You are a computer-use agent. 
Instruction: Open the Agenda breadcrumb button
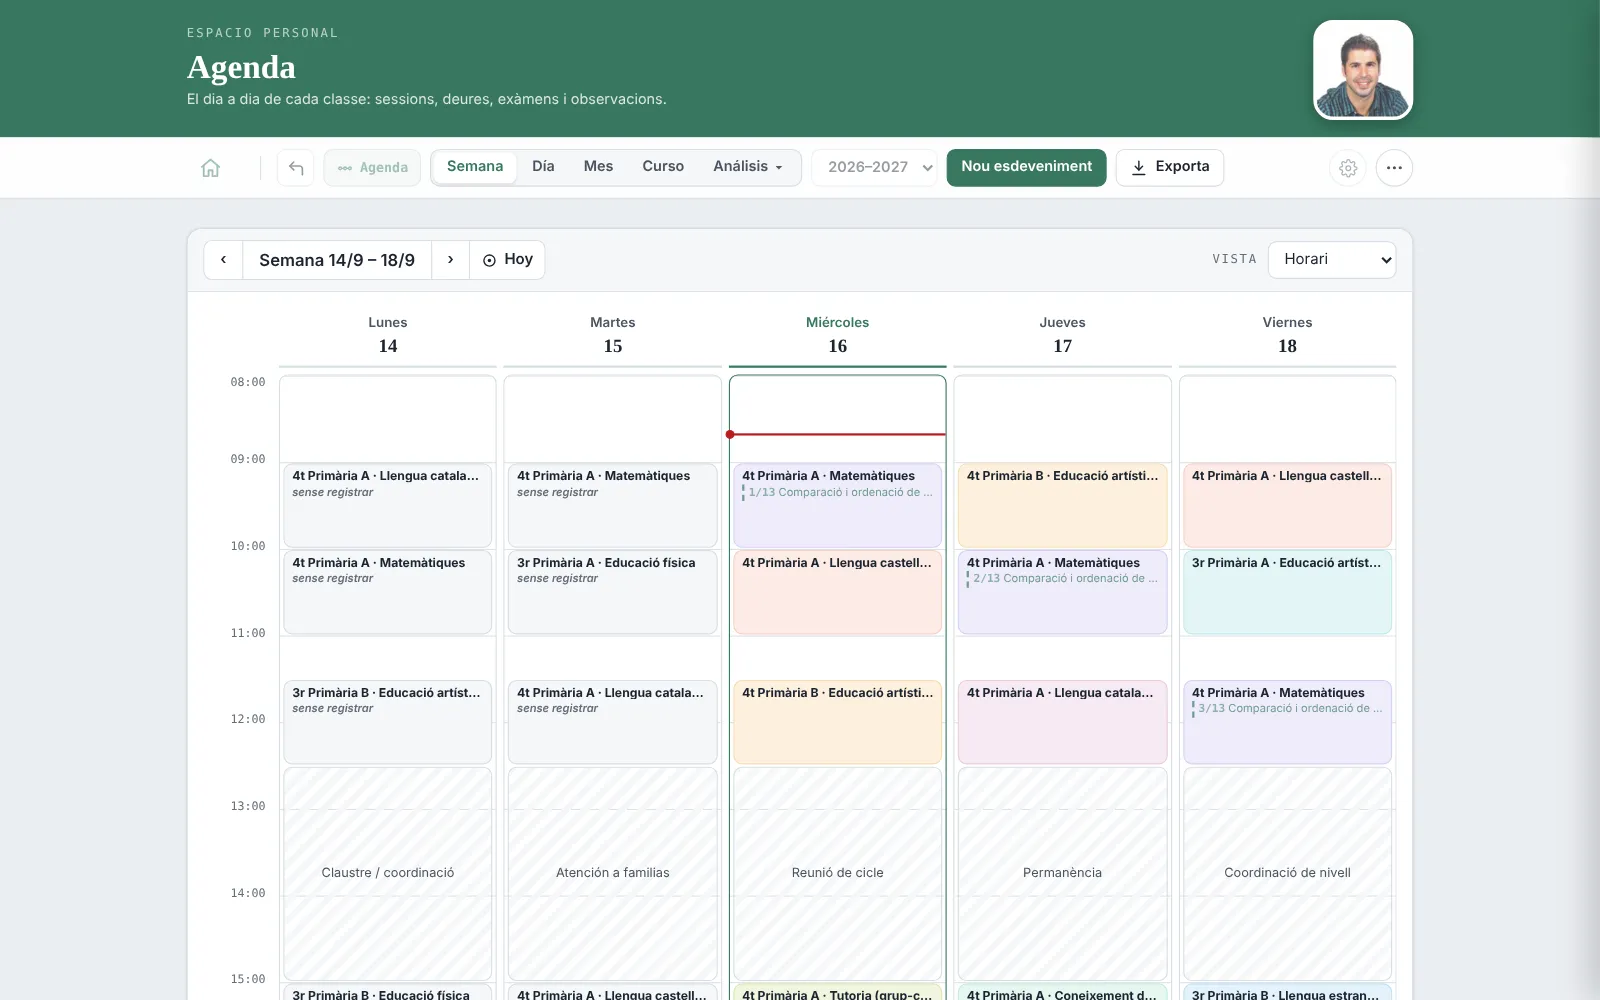point(372,168)
